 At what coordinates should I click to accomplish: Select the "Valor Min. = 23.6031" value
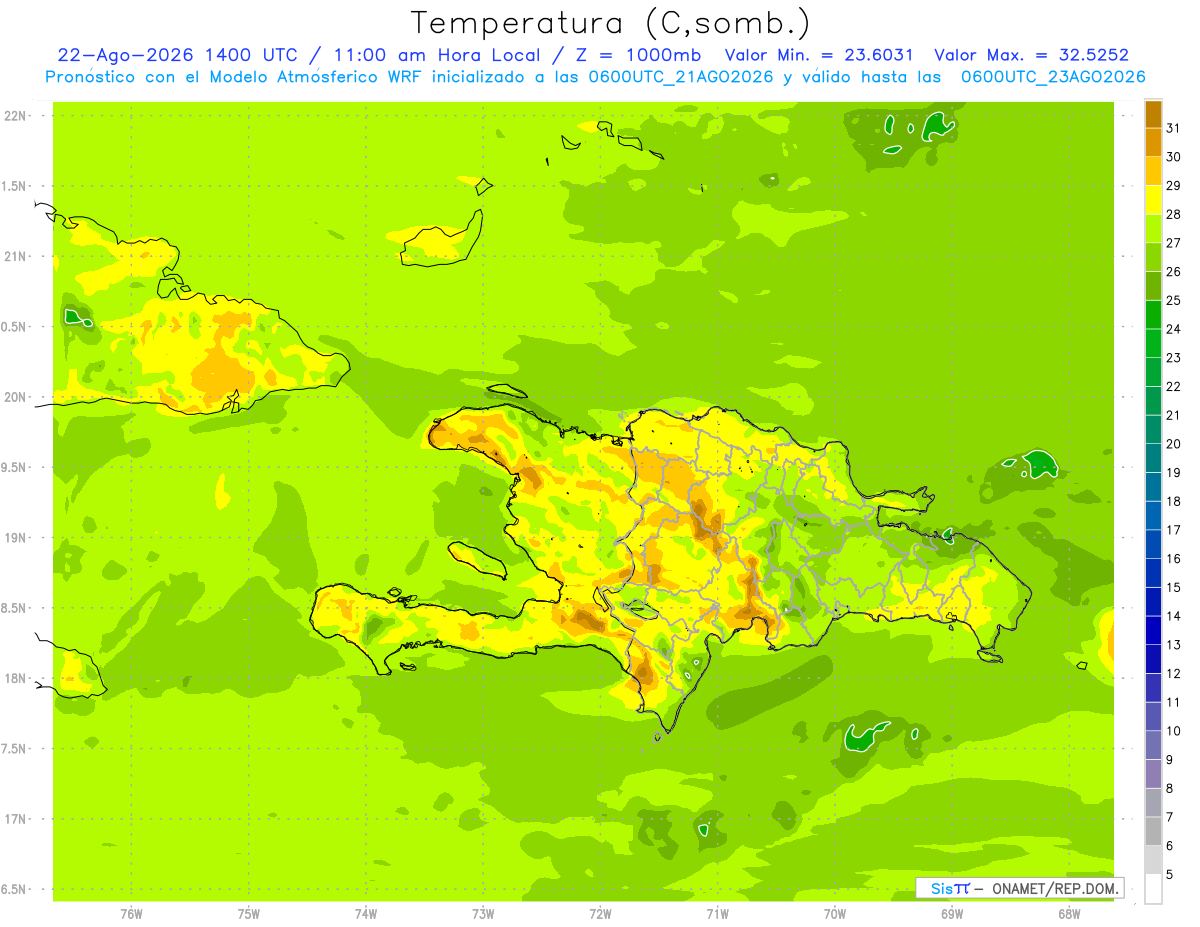point(818,55)
